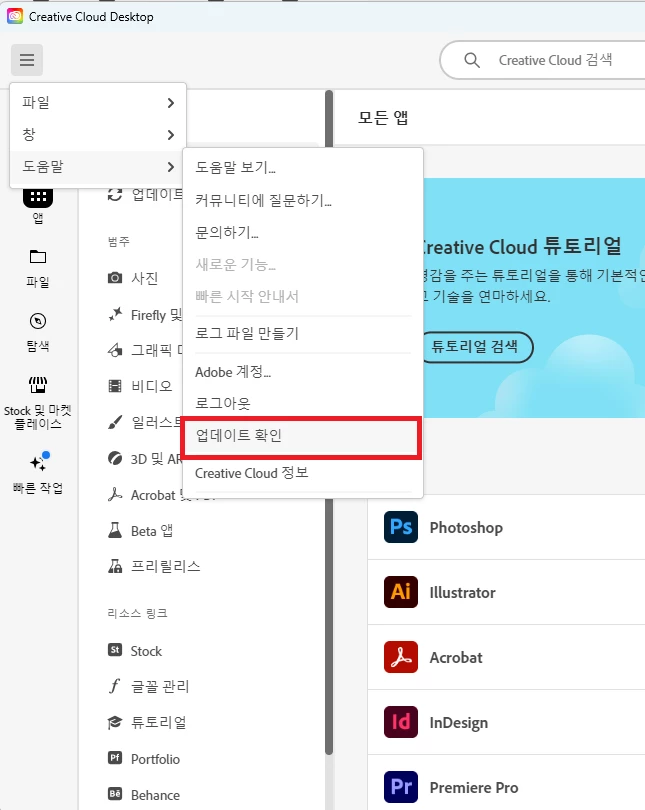This screenshot has height=810, width=645.
Task: Expand the 창 submenu arrow
Action: pyautogui.click(x=171, y=135)
